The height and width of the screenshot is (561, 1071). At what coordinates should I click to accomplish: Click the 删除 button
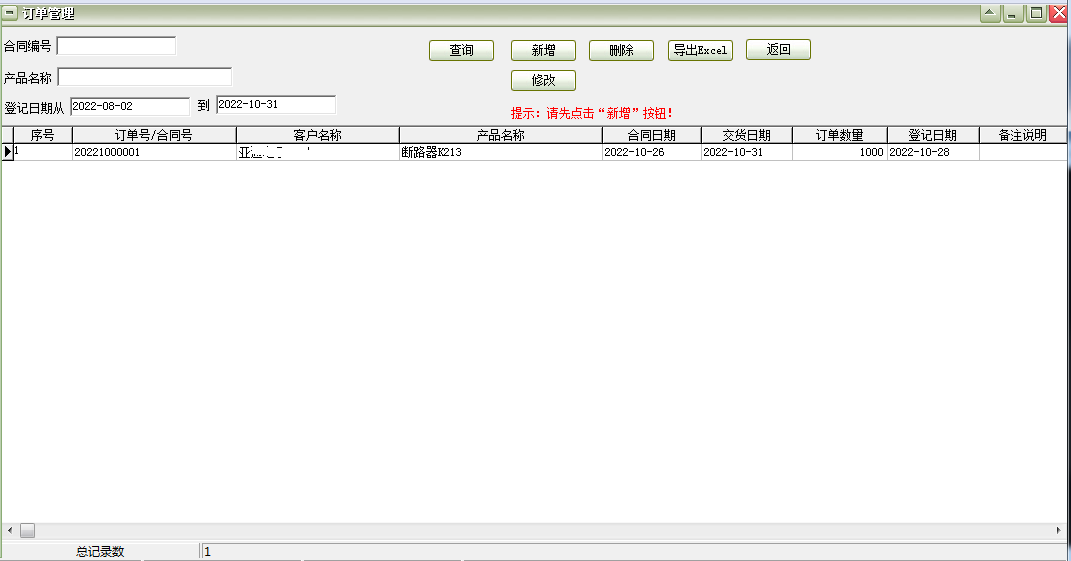point(621,50)
